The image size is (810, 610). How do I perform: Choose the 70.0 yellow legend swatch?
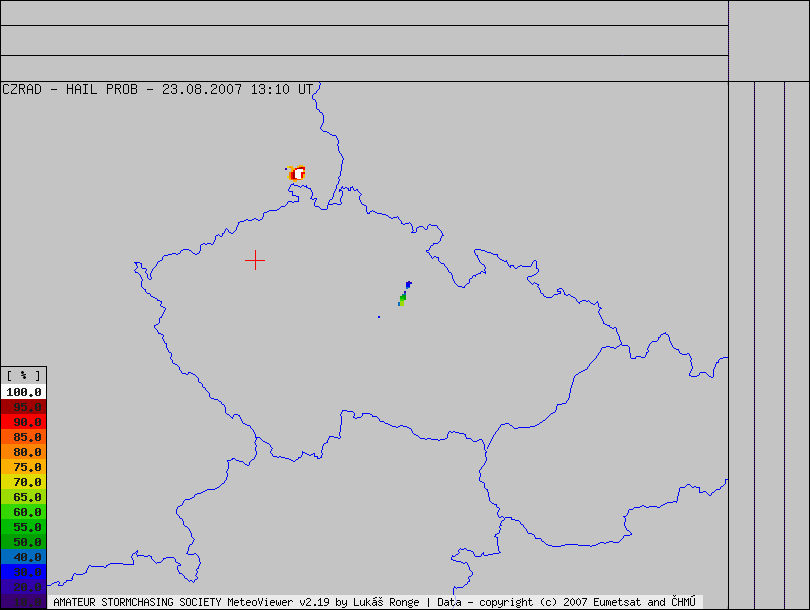23,482
